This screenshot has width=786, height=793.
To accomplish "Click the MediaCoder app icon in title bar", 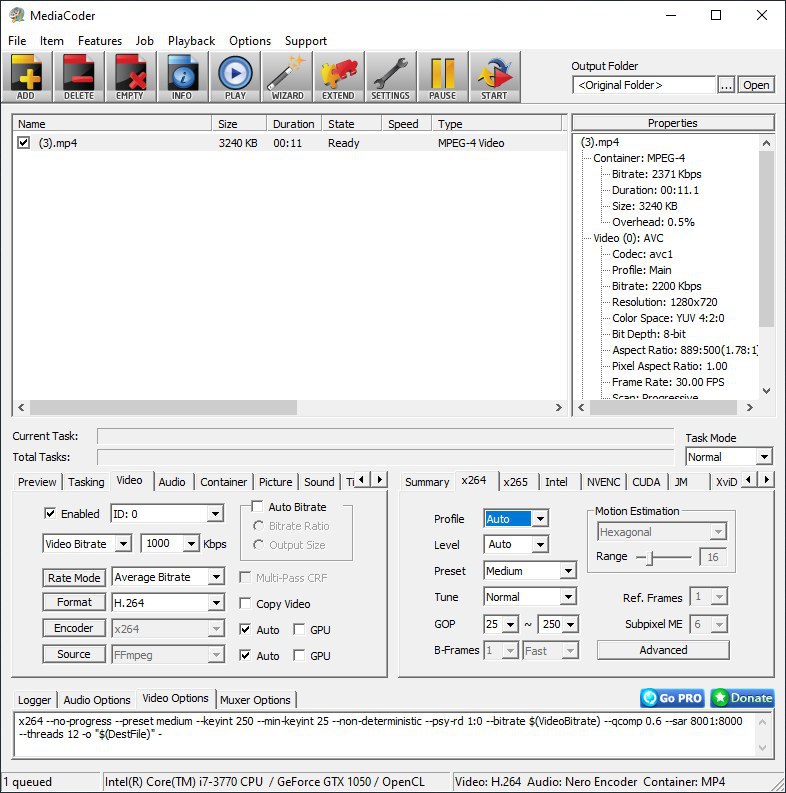I will pyautogui.click(x=16, y=15).
